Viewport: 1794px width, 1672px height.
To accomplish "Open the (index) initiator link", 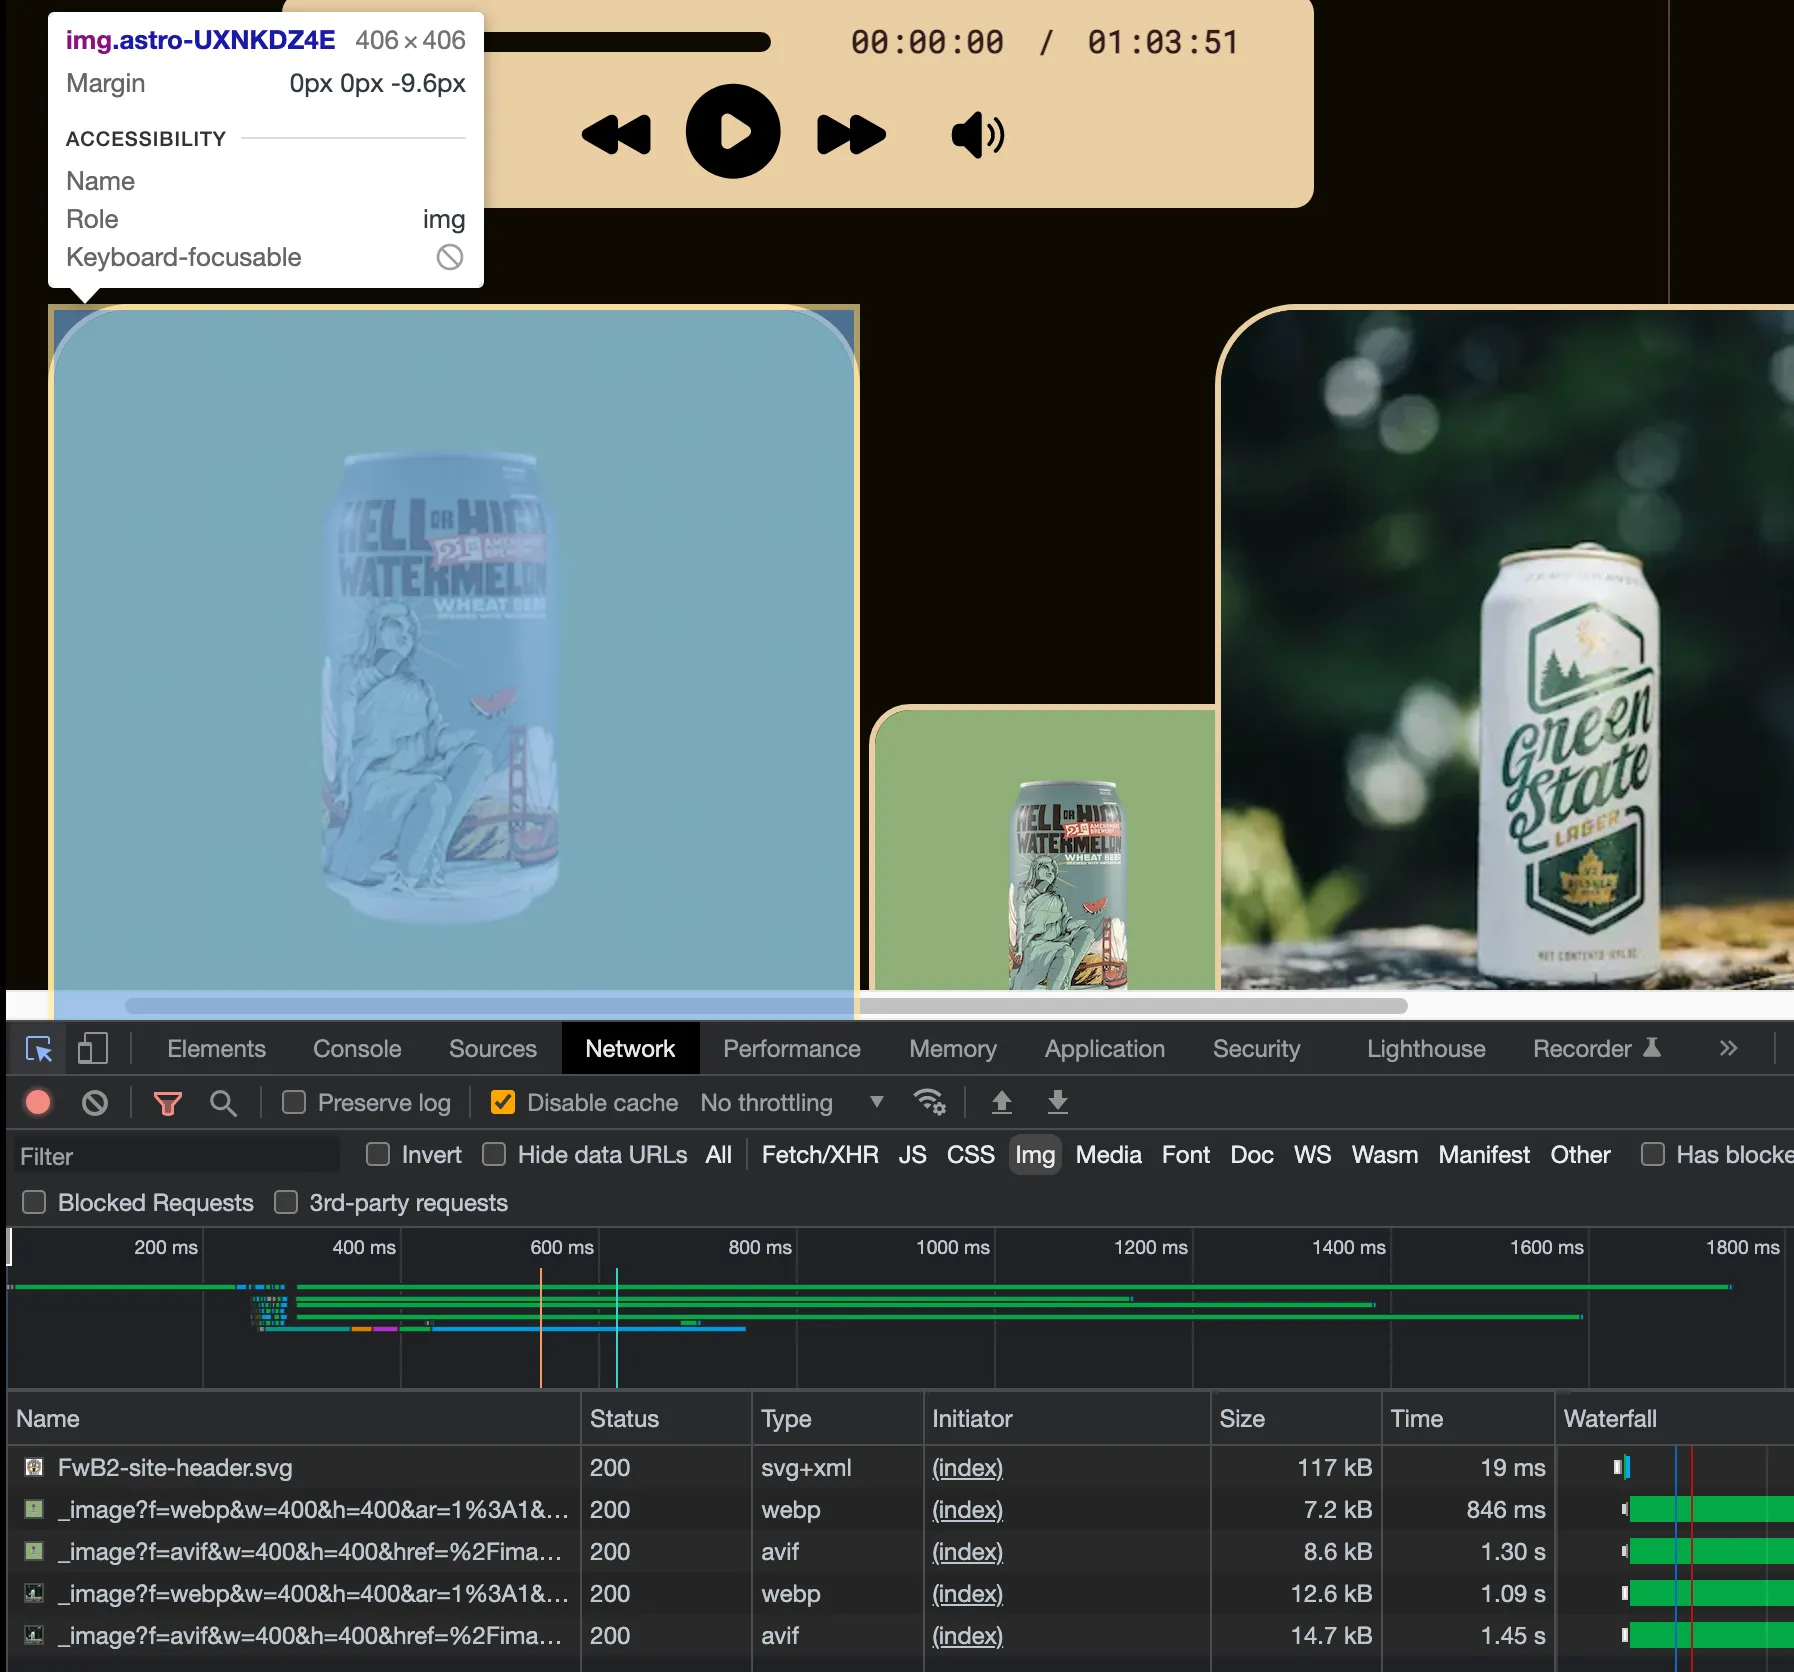I will tap(965, 1467).
